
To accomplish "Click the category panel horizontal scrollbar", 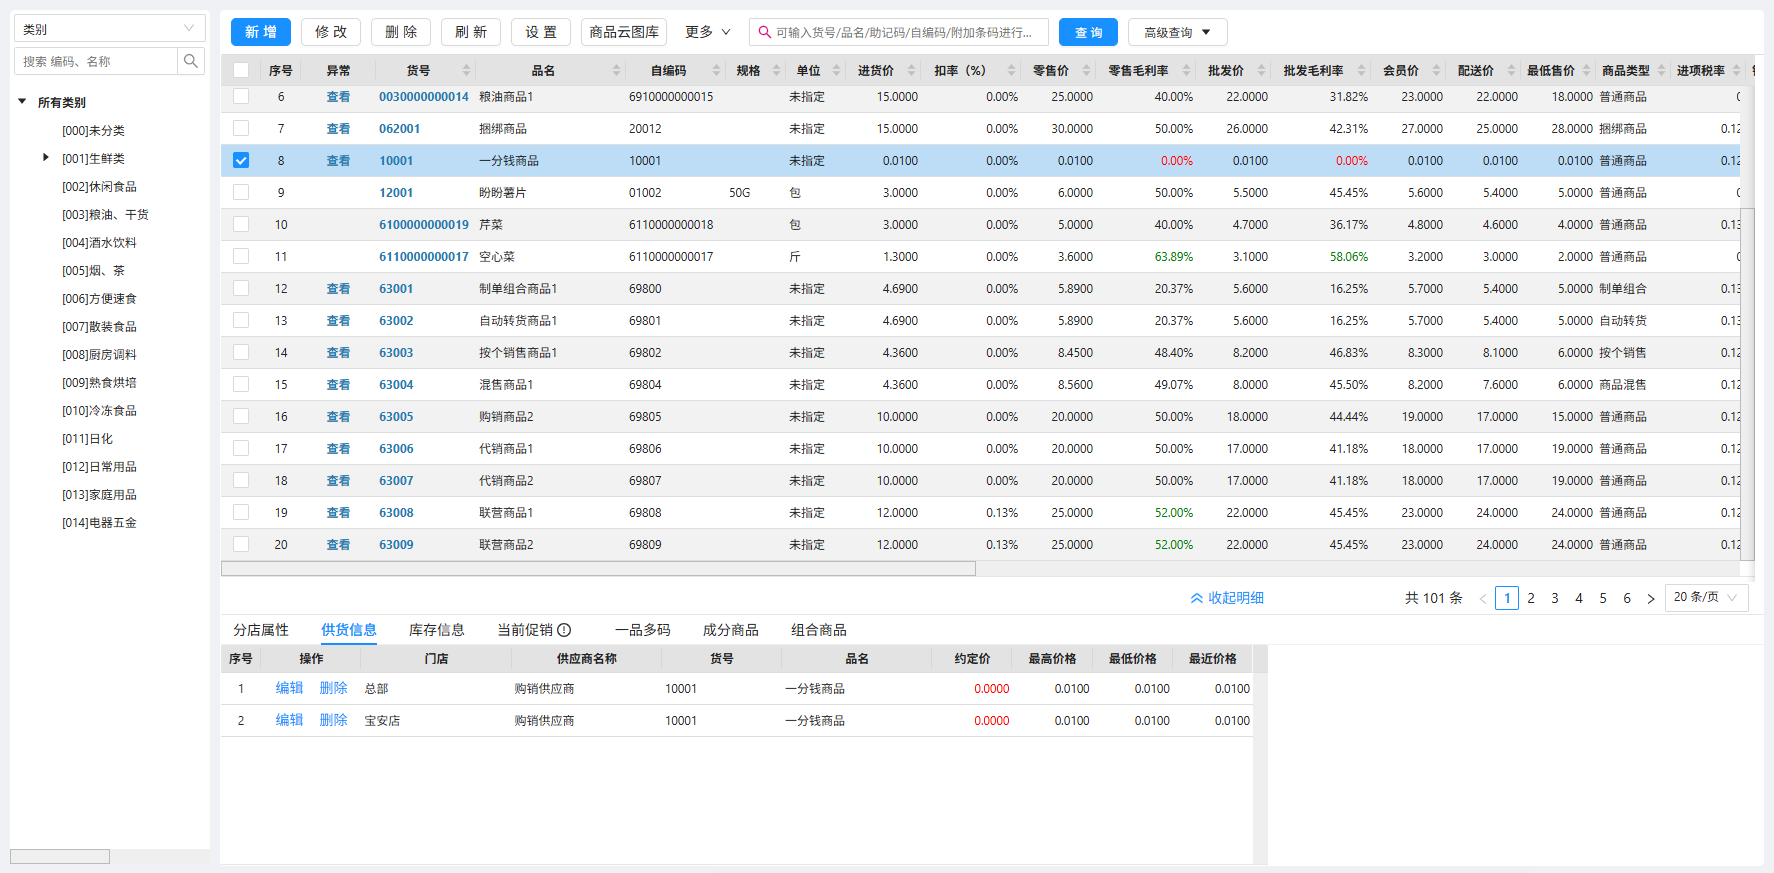I will (x=60, y=856).
